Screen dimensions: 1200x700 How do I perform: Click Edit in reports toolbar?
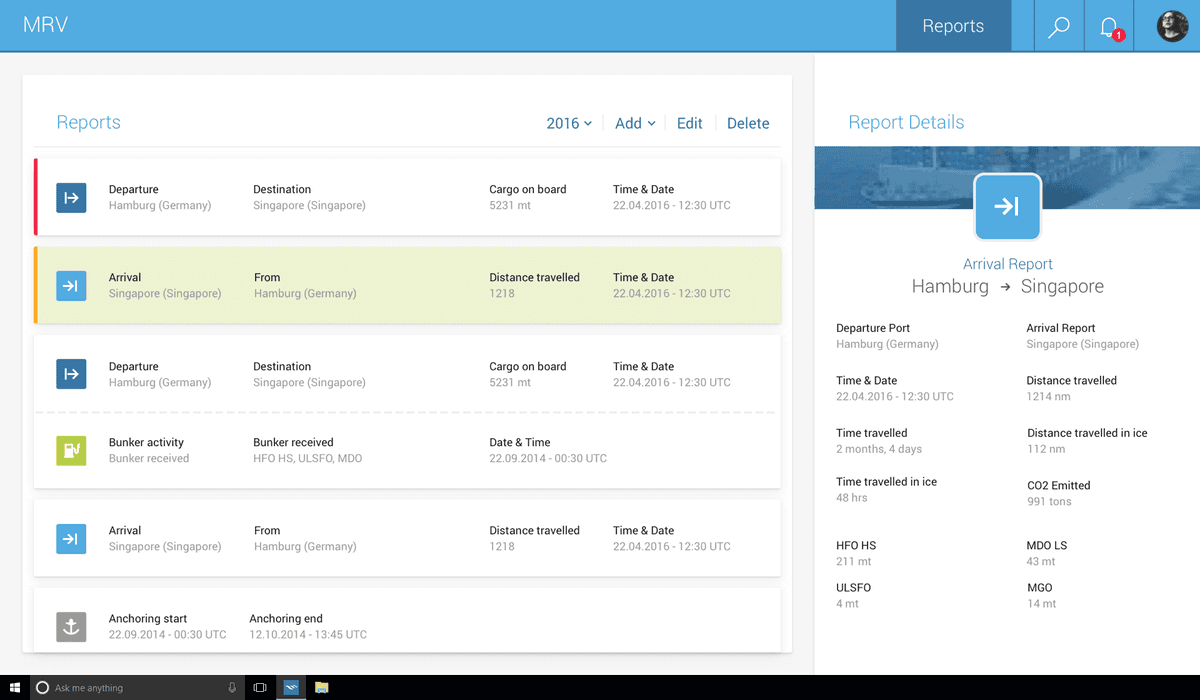coord(690,123)
